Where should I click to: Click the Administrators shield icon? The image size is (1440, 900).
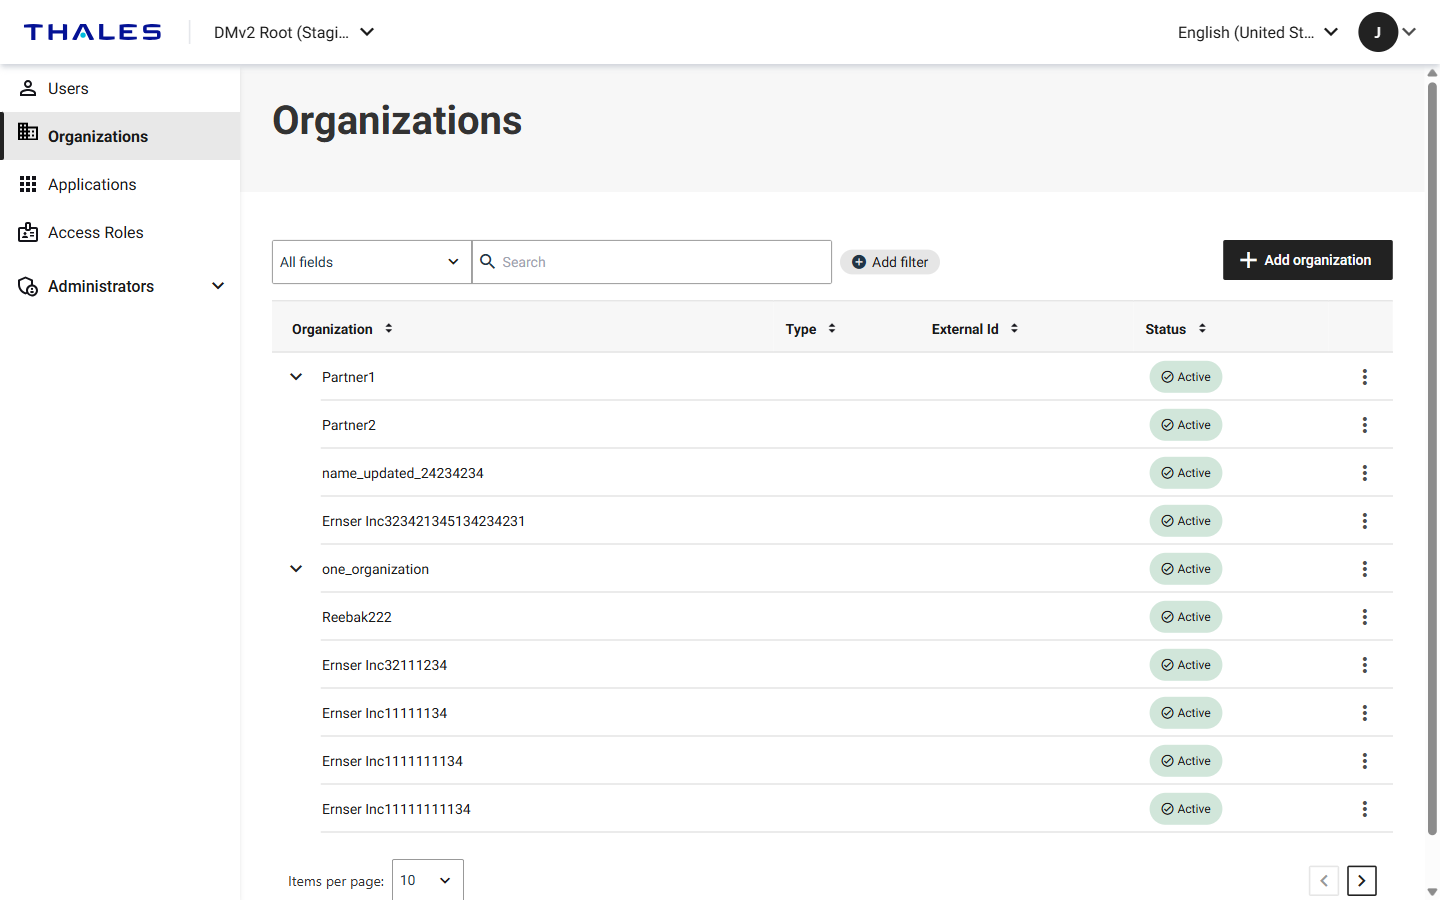(x=28, y=286)
